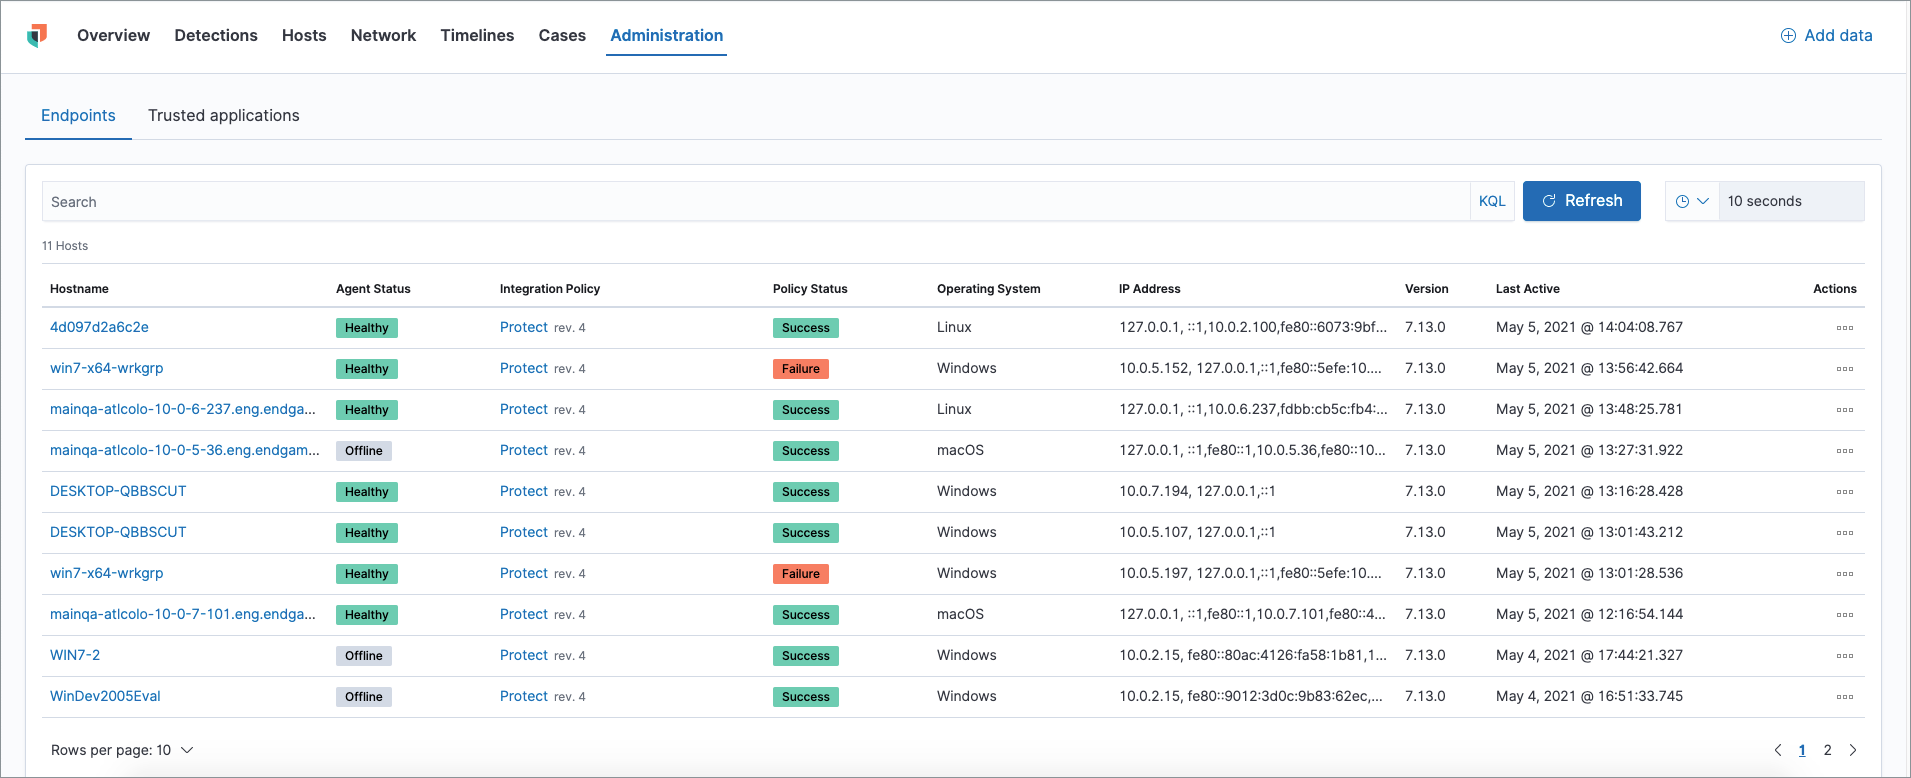Jump to page 2 of results
This screenshot has width=1911, height=778.
pyautogui.click(x=1827, y=750)
